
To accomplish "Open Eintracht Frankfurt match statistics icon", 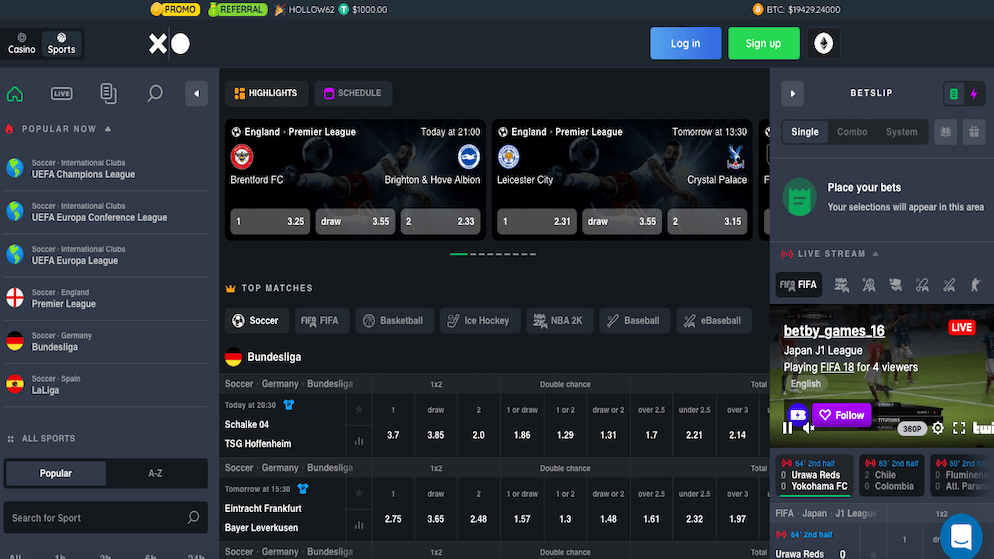I will pos(359,525).
